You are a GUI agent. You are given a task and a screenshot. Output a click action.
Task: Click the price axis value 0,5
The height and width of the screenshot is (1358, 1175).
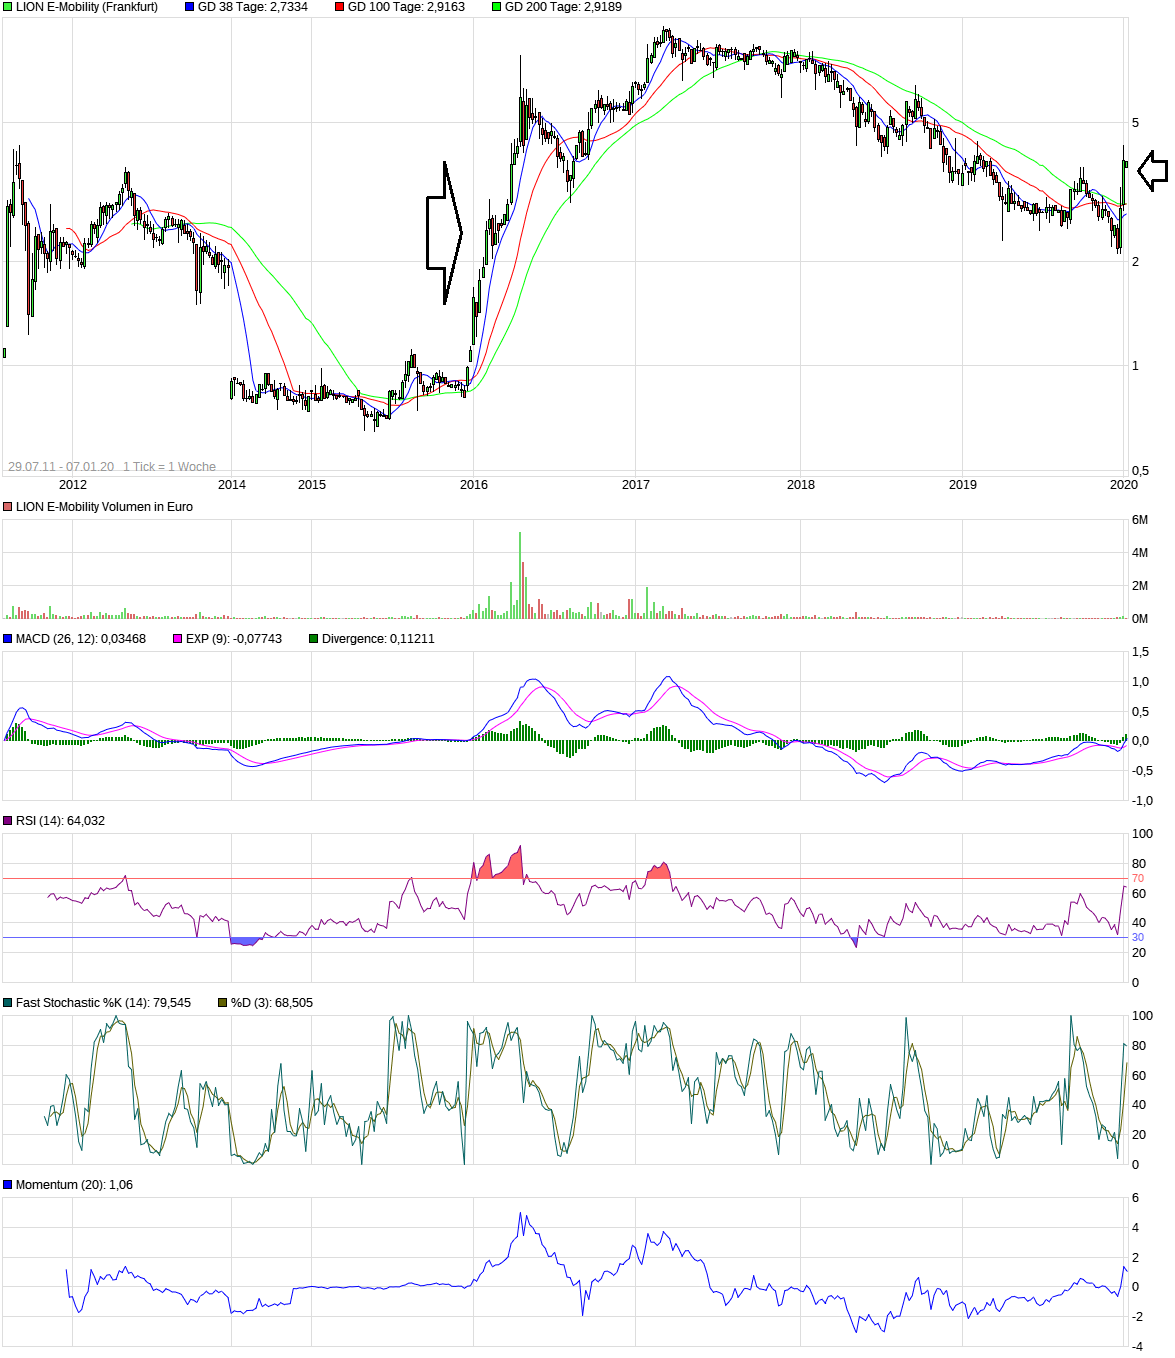point(1140,471)
